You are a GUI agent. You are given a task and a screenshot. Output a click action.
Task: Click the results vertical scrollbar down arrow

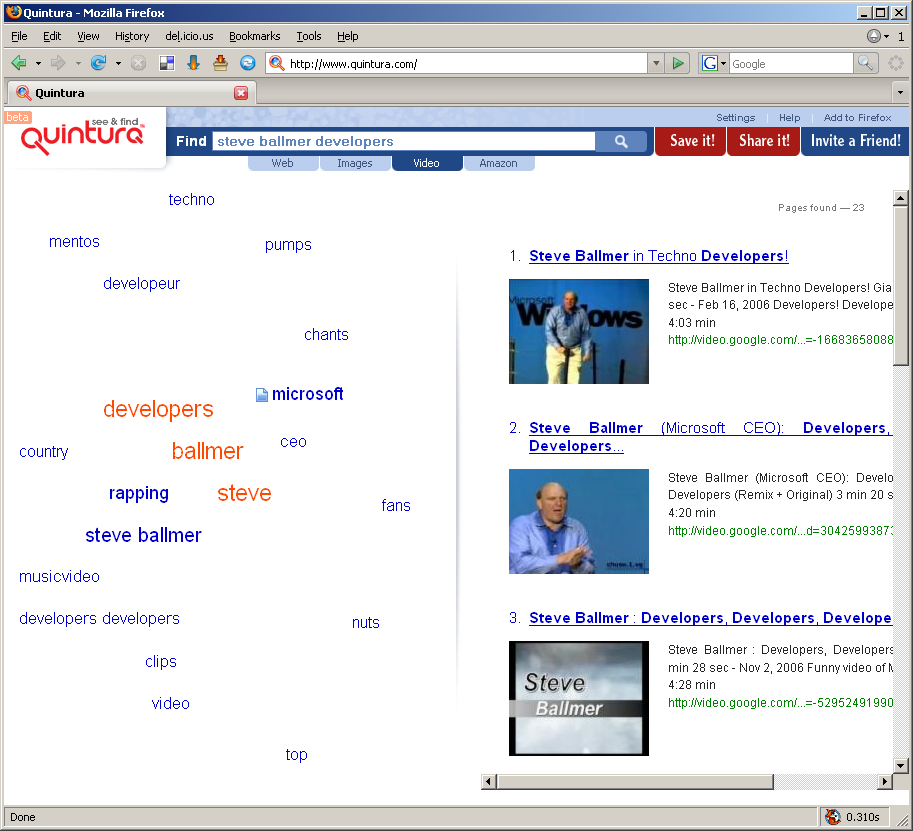click(900, 765)
